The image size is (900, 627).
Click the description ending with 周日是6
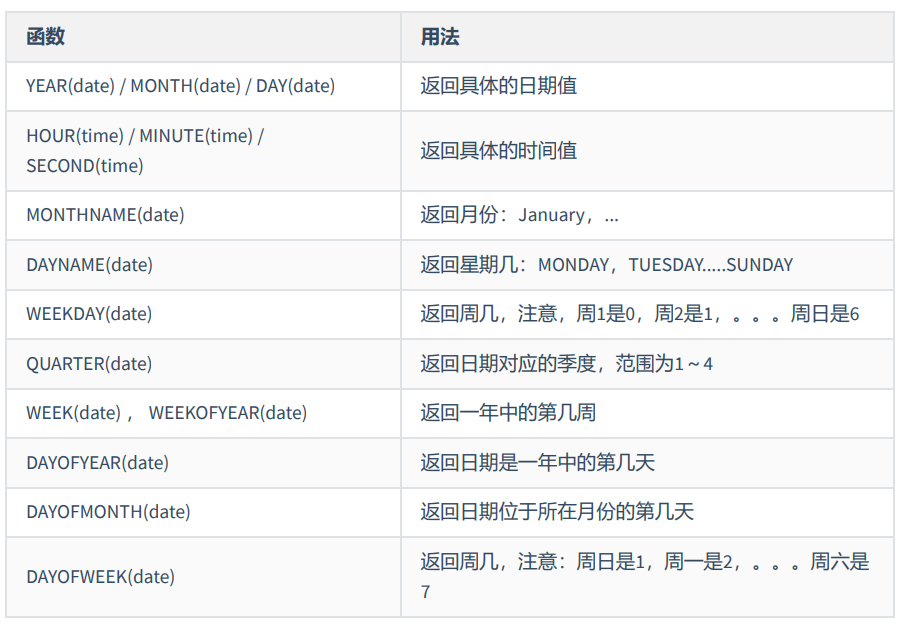coord(639,314)
